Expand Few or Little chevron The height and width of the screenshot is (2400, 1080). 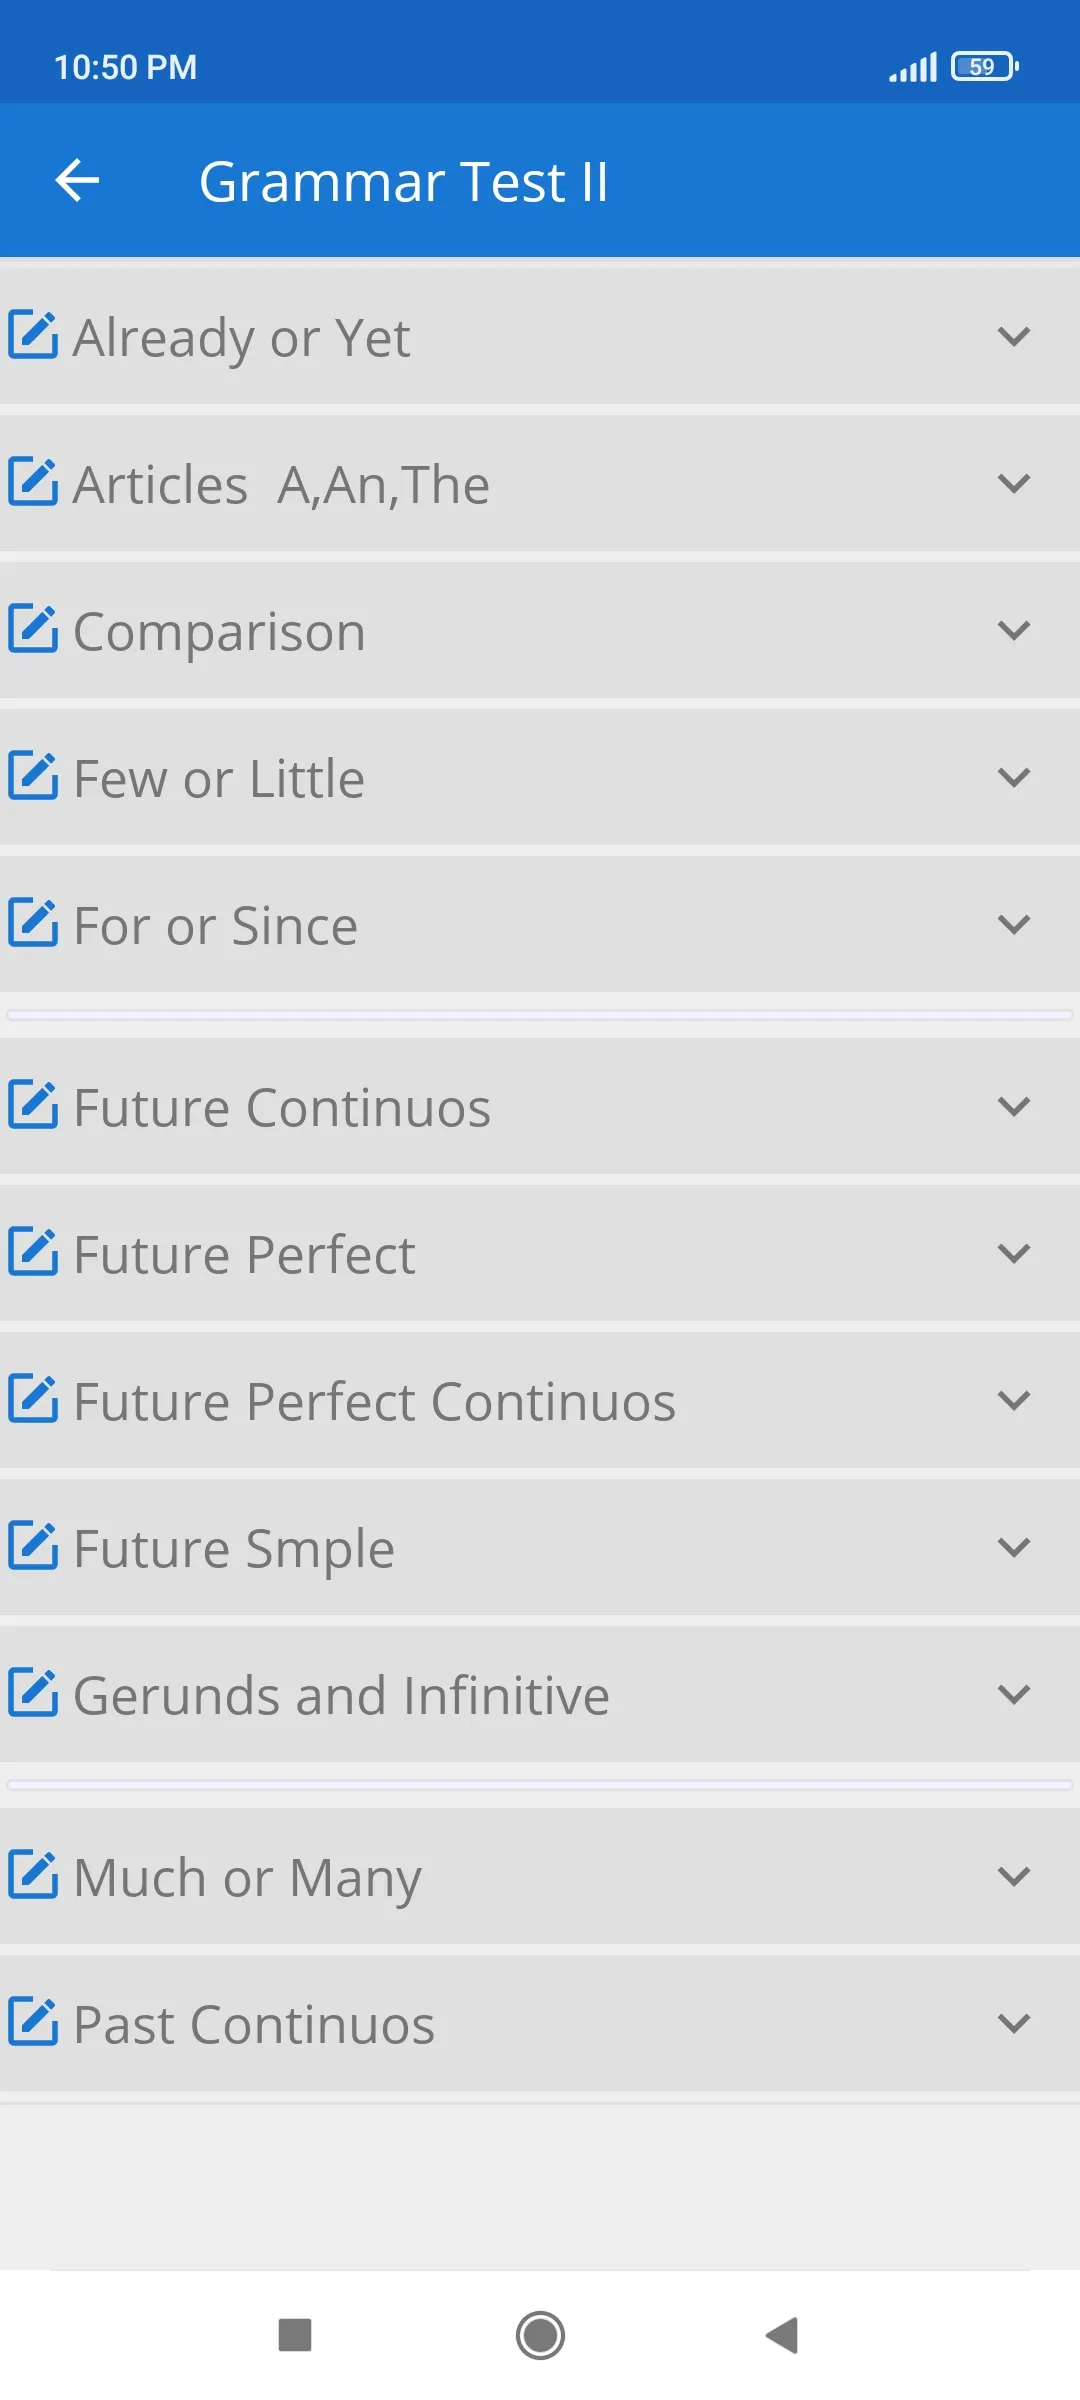[1014, 778]
